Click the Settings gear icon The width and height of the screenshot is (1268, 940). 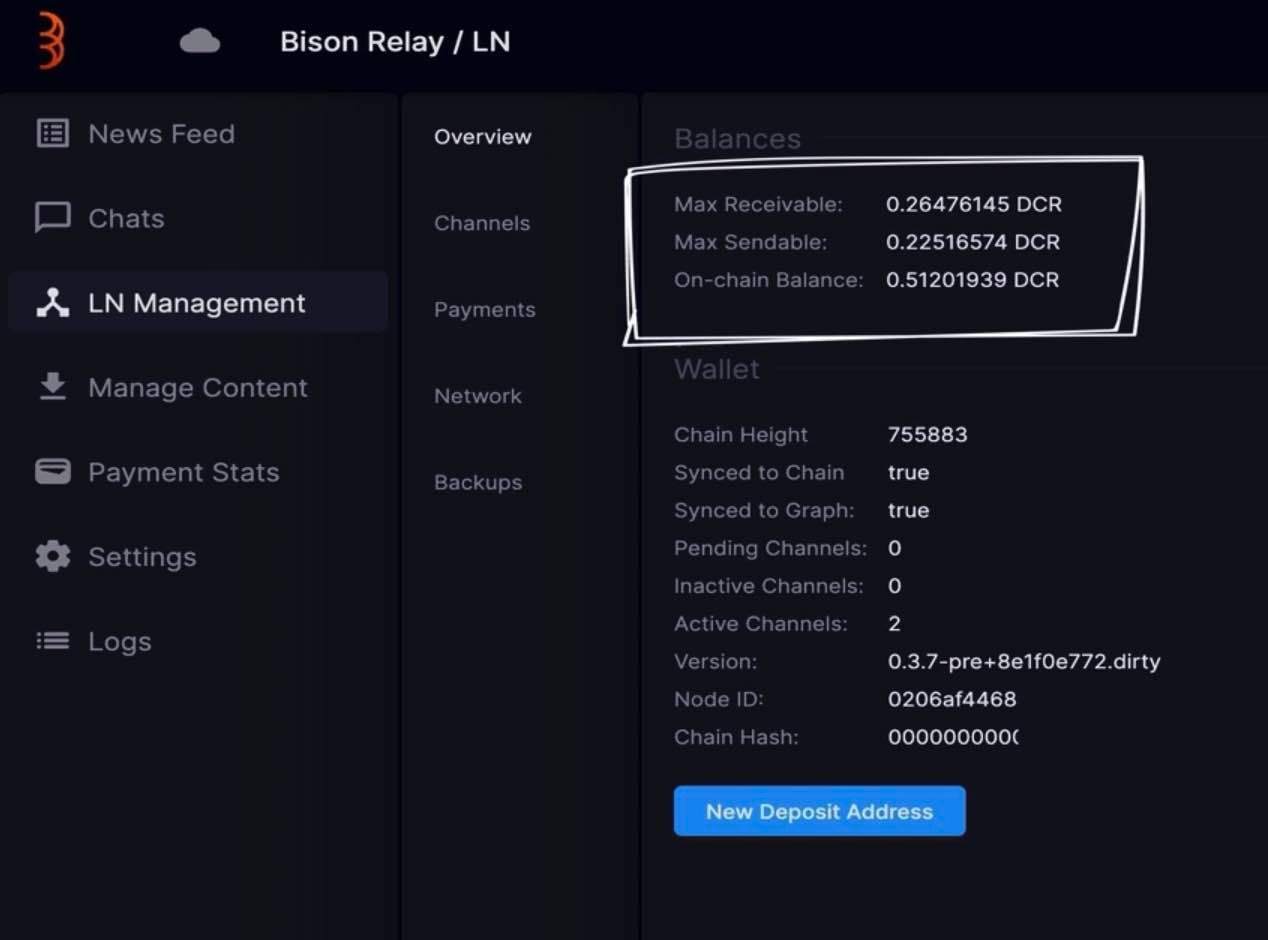tap(53, 556)
